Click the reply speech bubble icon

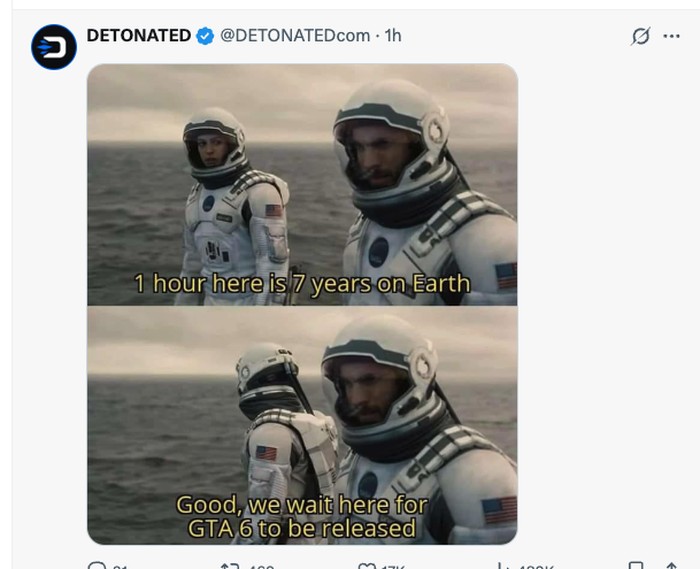coord(97,566)
